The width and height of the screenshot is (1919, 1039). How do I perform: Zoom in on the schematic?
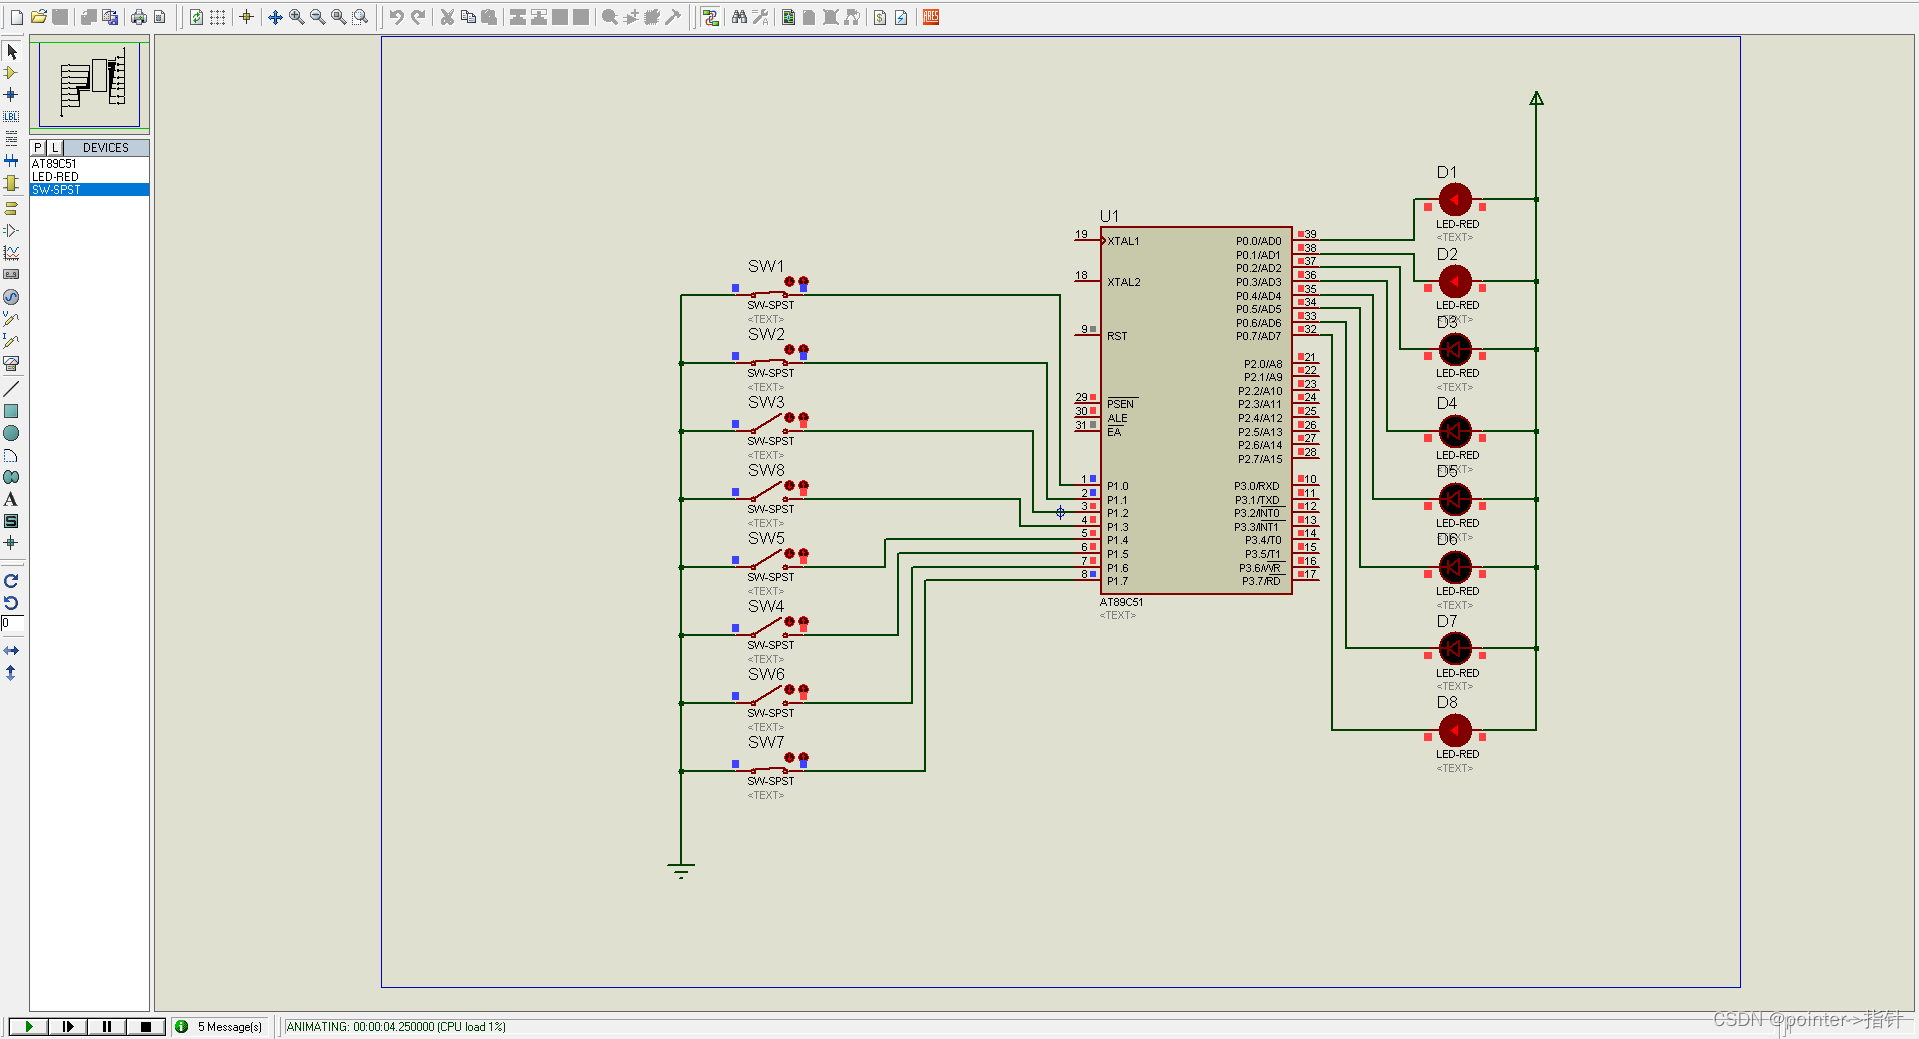coord(296,17)
